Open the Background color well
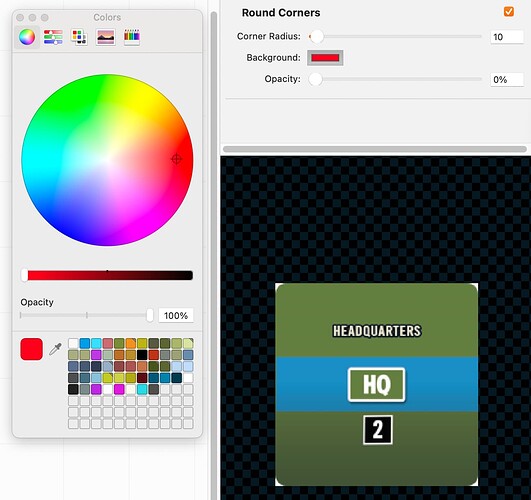 point(325,58)
